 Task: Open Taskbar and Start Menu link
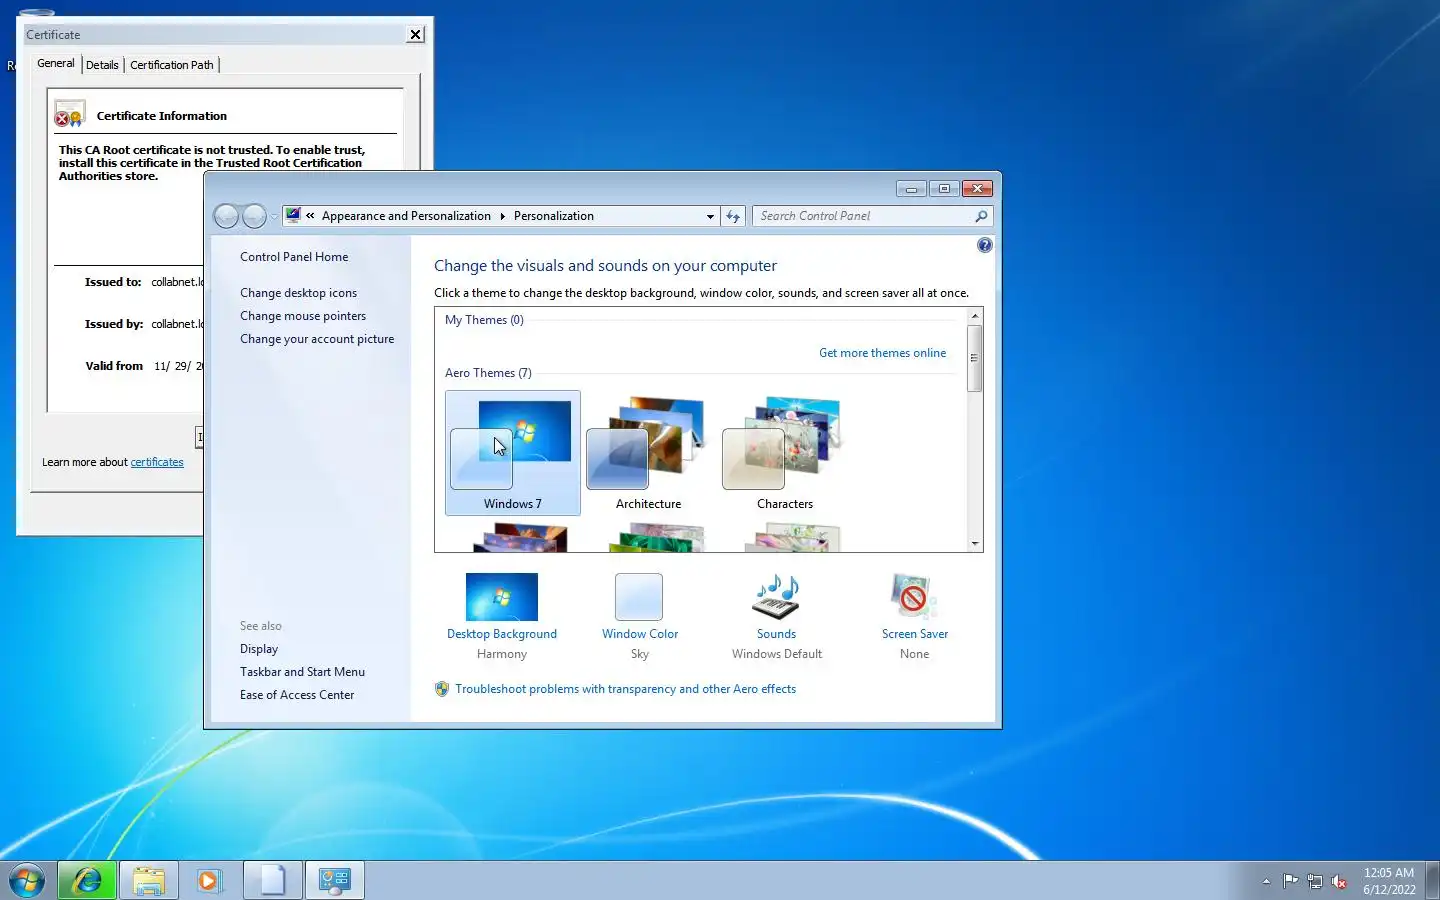coord(302,672)
